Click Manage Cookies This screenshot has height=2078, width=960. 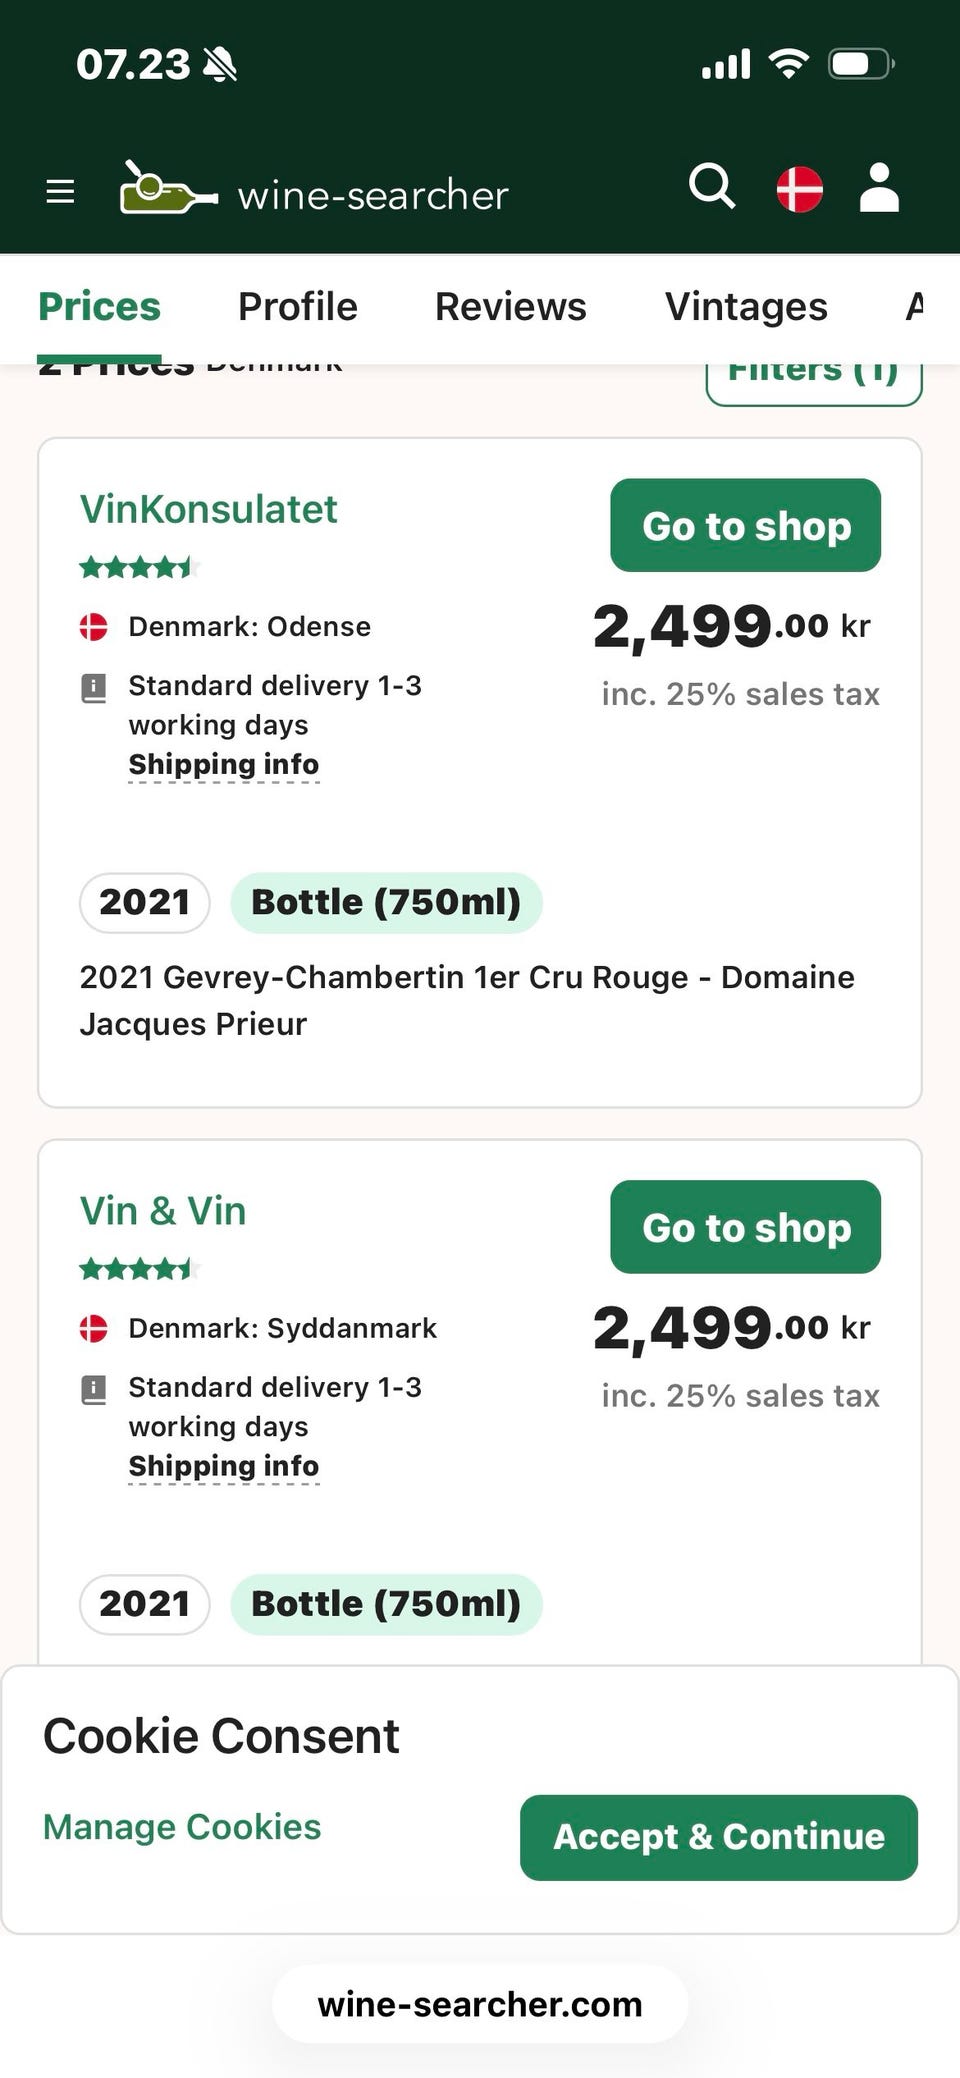182,1827
